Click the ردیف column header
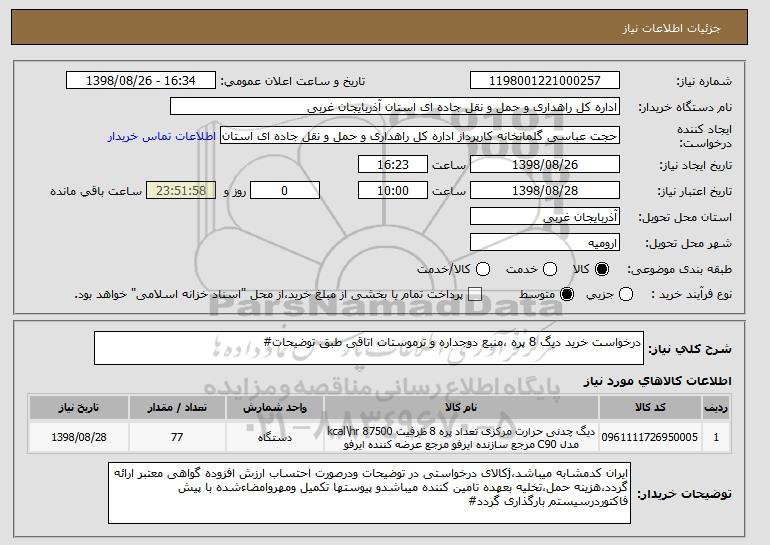This screenshot has height=545, width=770. click(716, 408)
